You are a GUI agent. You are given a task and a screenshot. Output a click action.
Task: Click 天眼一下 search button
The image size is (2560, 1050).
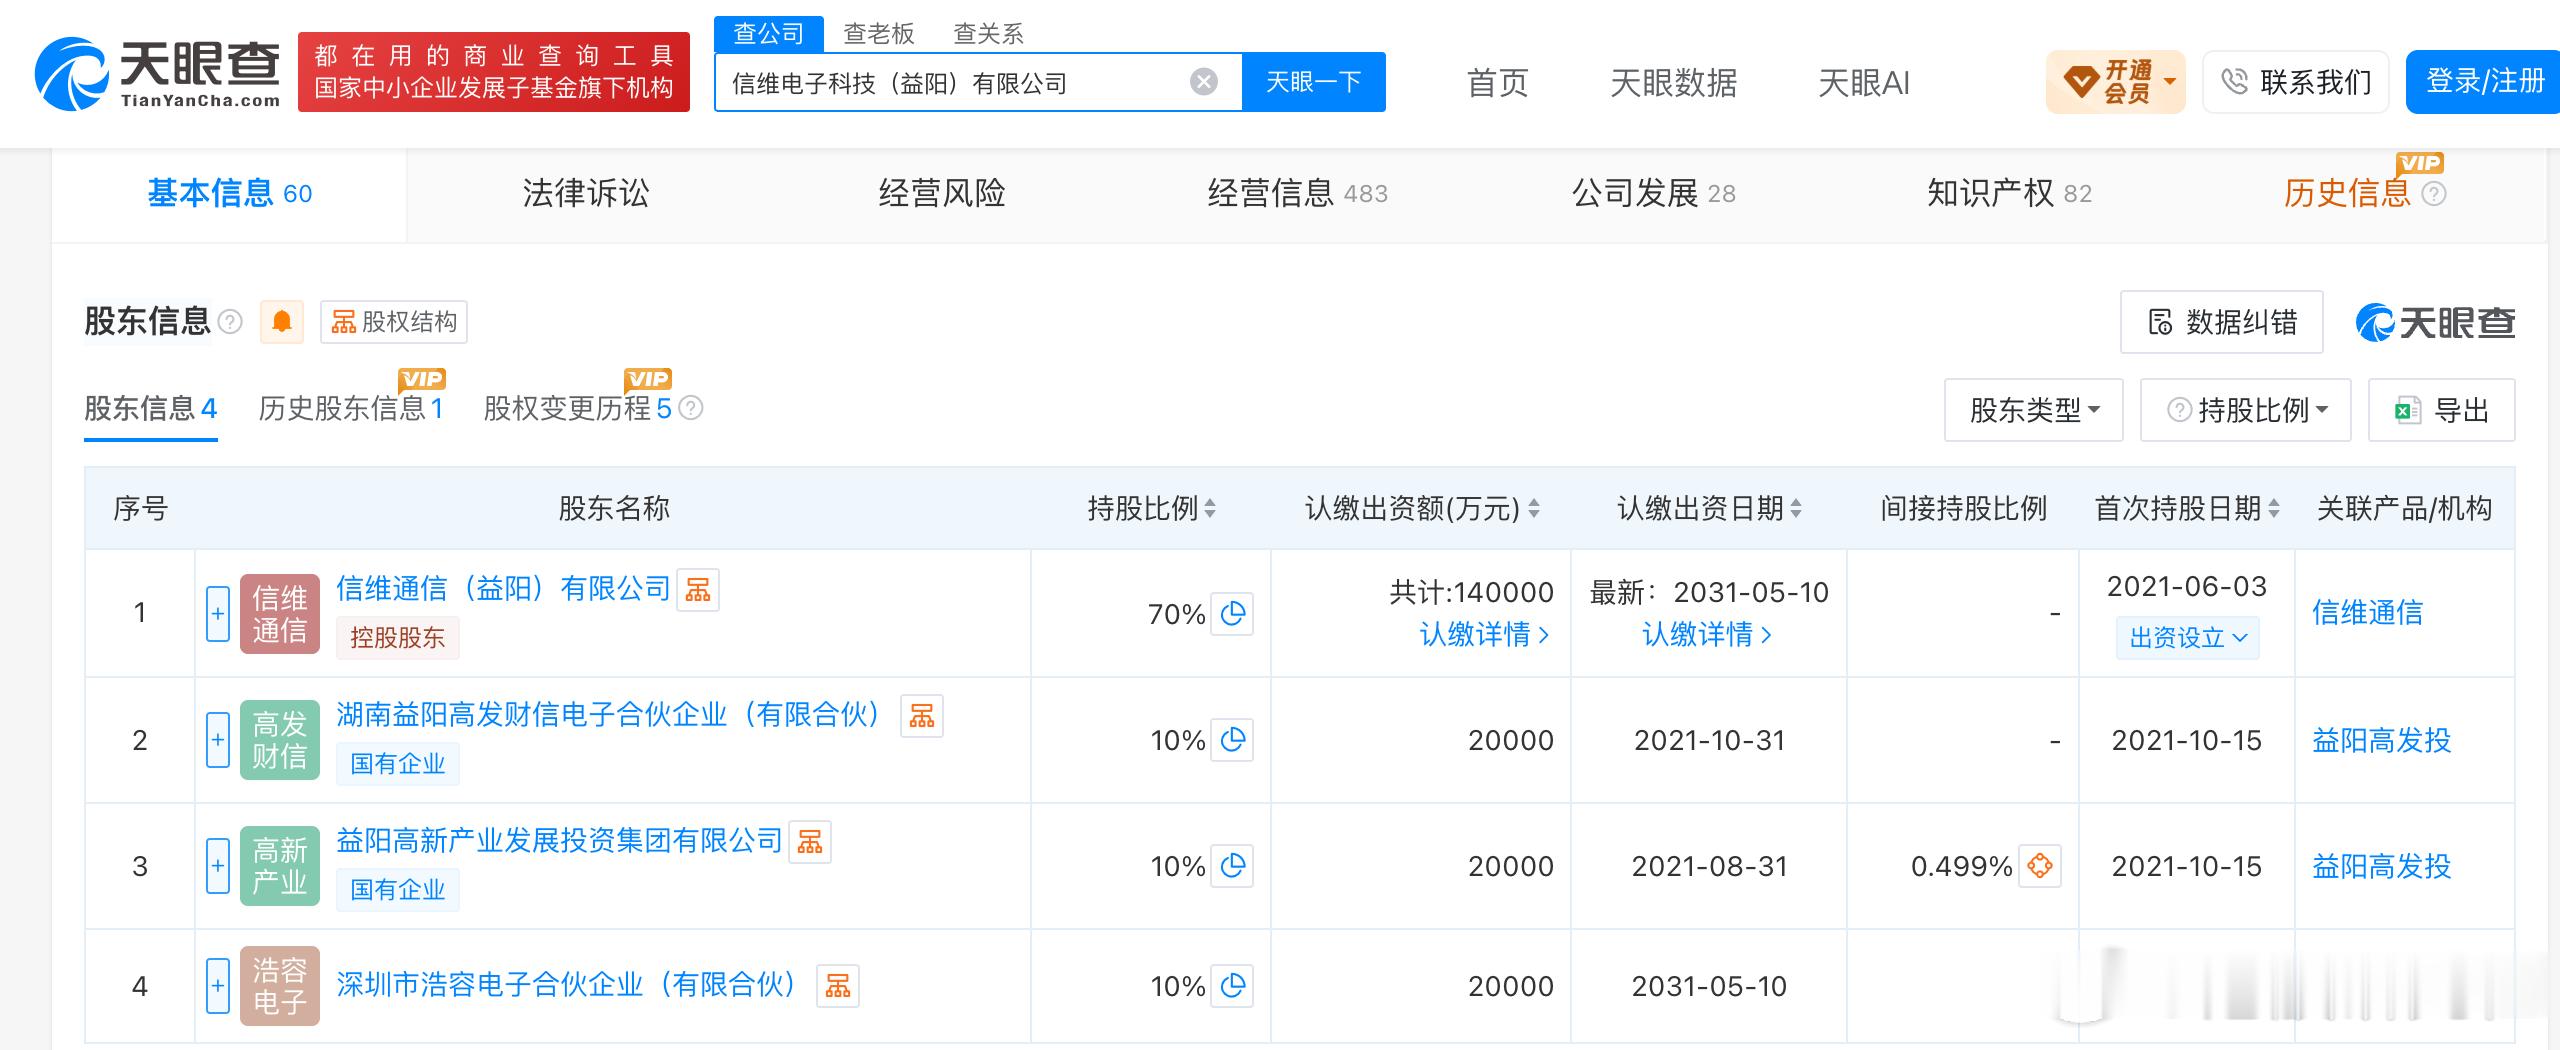[1314, 82]
